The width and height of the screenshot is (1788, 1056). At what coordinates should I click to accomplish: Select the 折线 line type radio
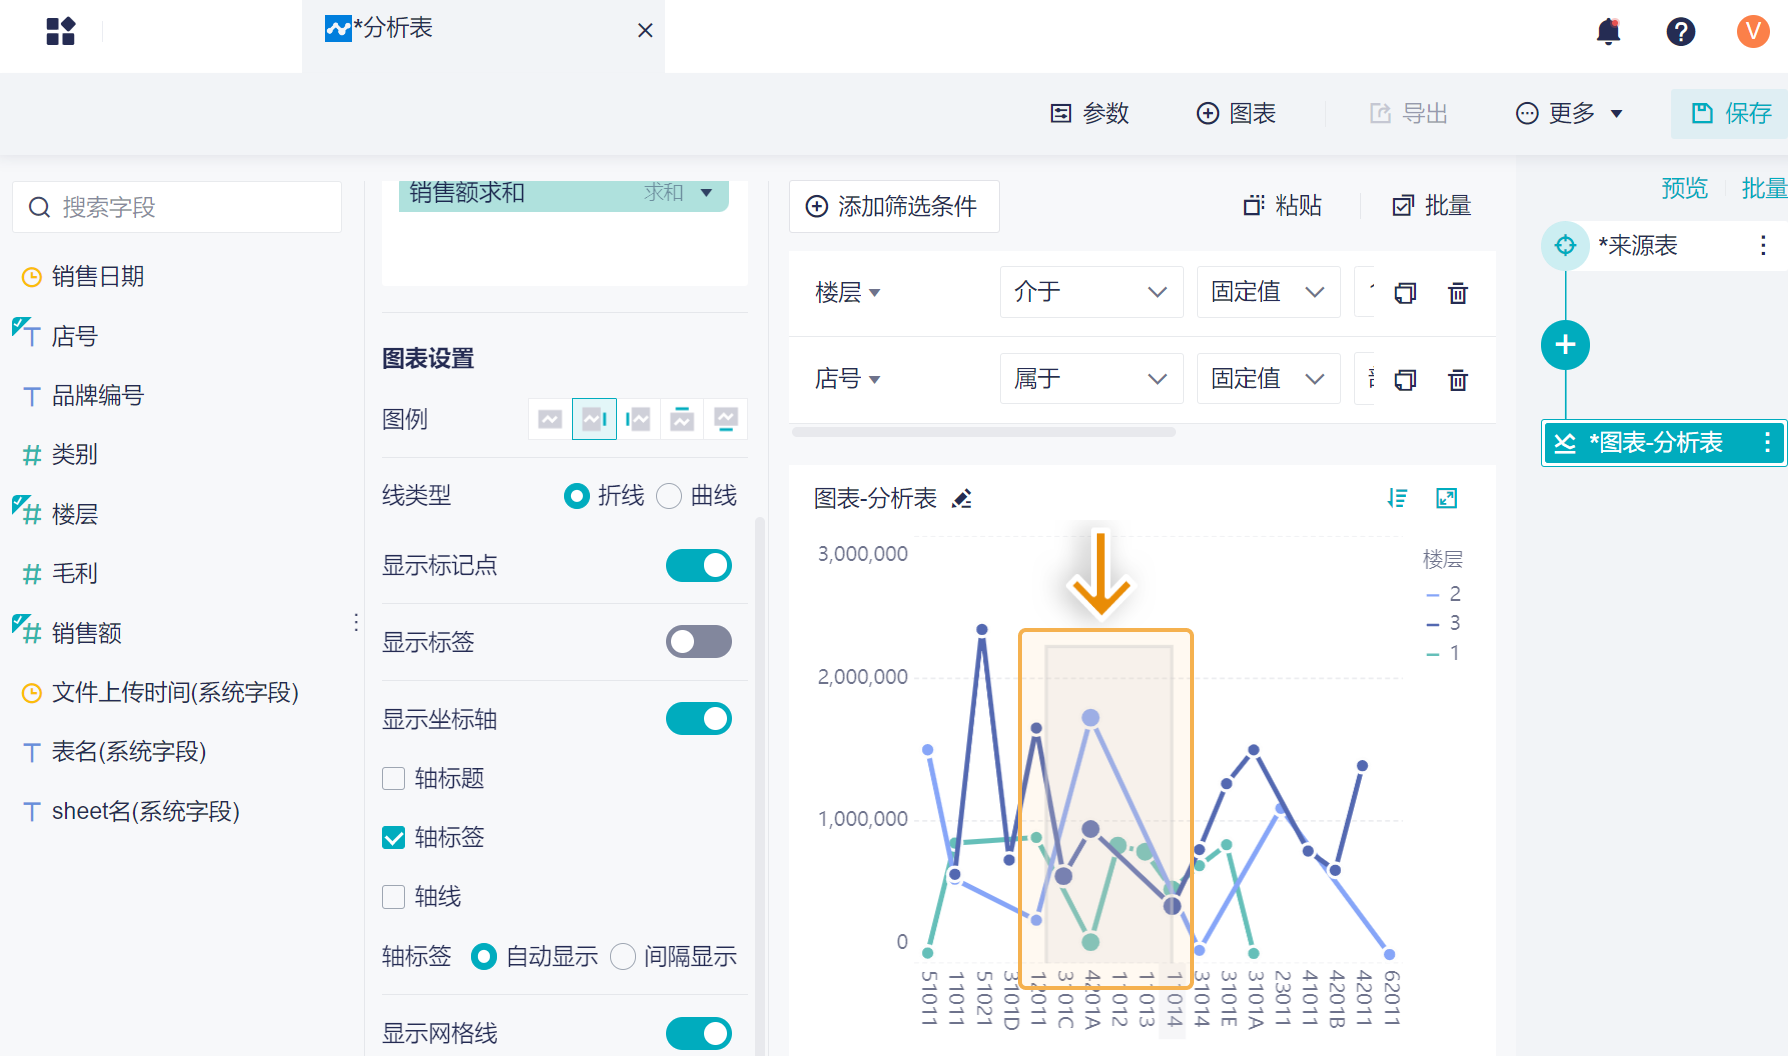click(576, 496)
